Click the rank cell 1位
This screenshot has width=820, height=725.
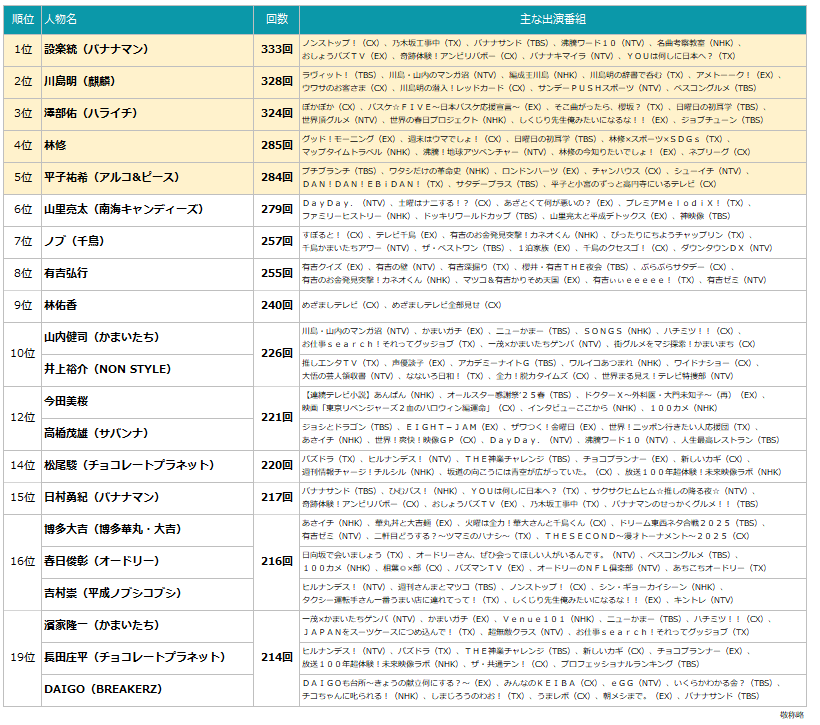click(22, 49)
